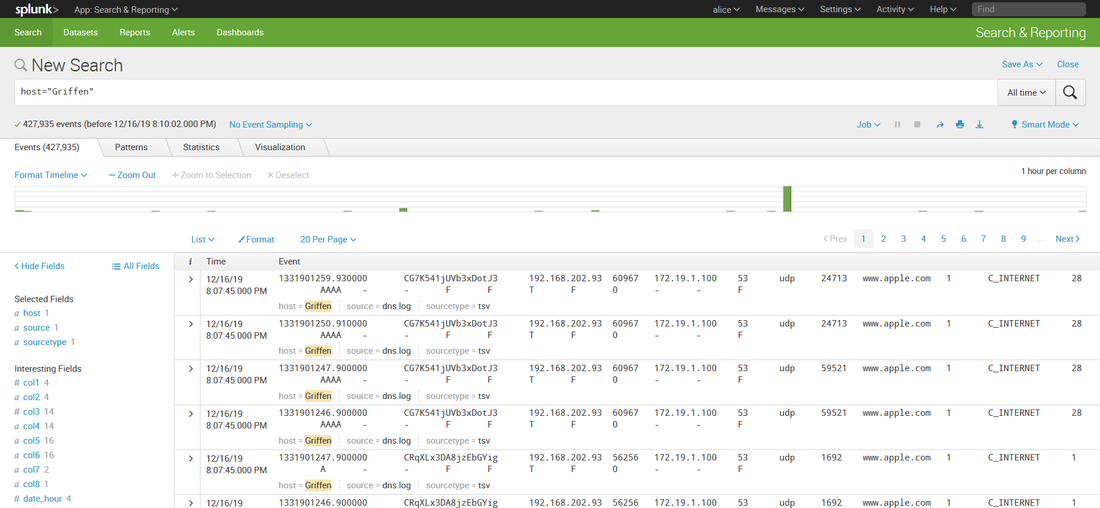
Task: Switch to the Statistics tab
Action: [x=201, y=147]
